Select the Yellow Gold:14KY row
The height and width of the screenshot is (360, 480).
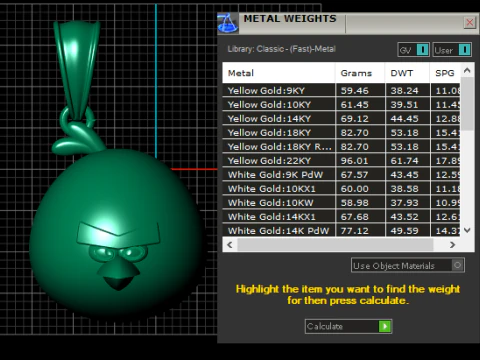[x=341, y=119]
